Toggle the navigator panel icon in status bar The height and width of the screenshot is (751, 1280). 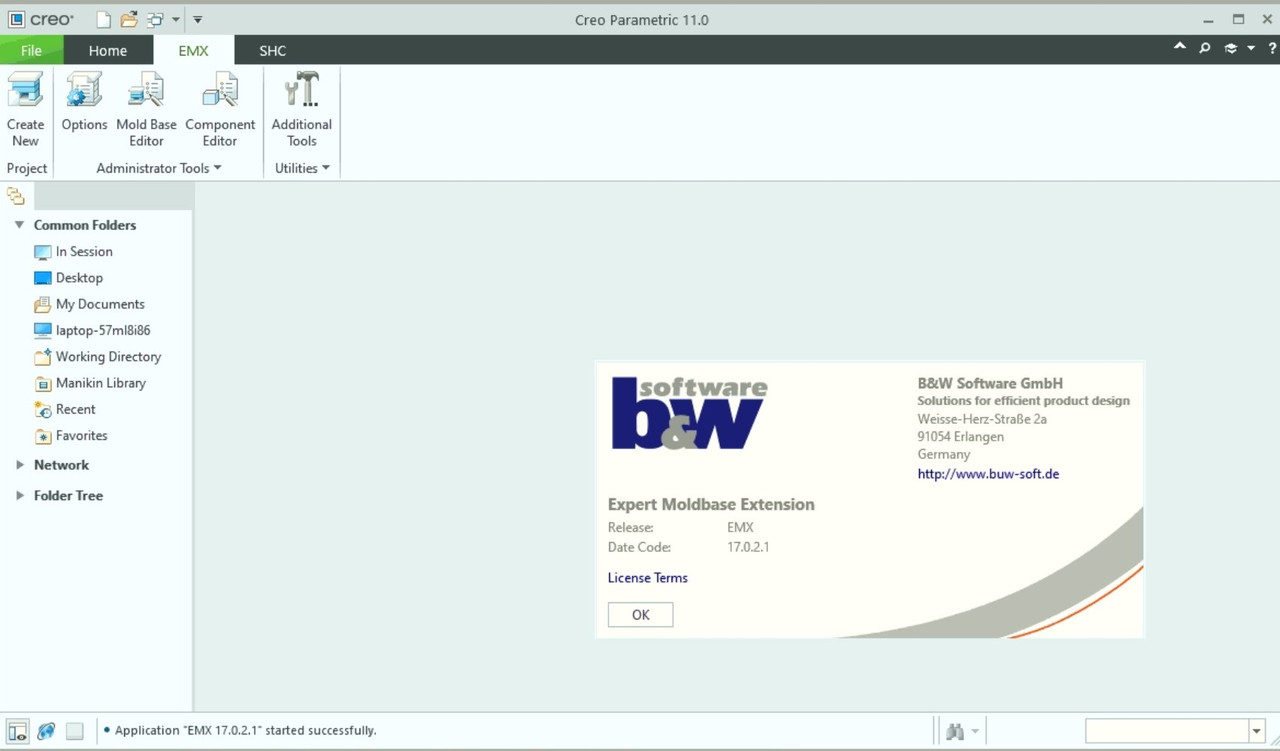click(x=17, y=731)
